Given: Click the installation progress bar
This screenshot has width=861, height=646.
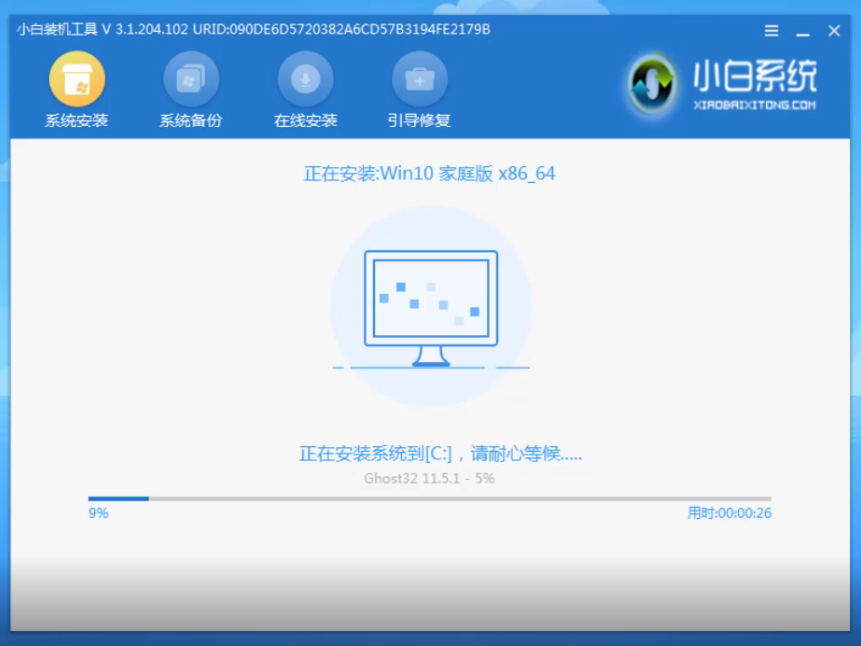Looking at the screenshot, I should point(430,498).
